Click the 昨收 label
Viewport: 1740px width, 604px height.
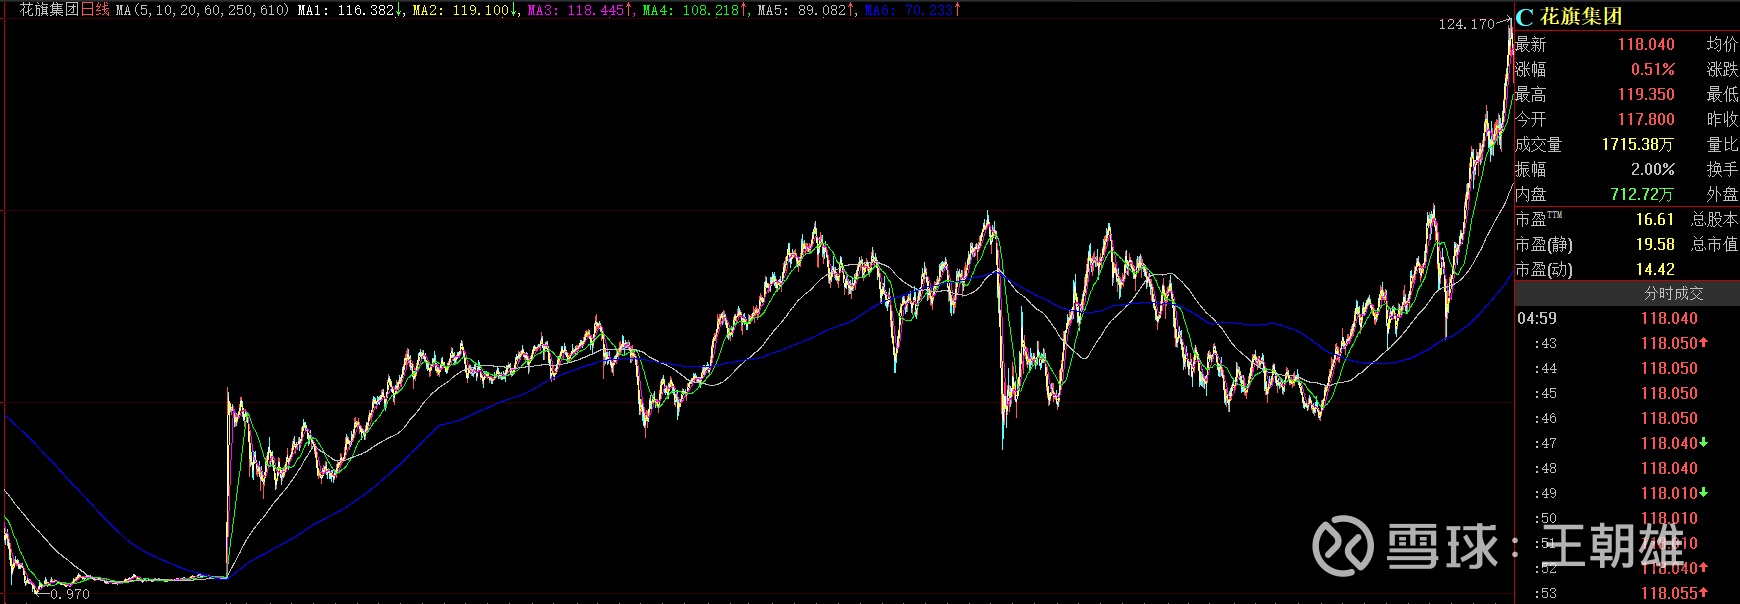1722,120
